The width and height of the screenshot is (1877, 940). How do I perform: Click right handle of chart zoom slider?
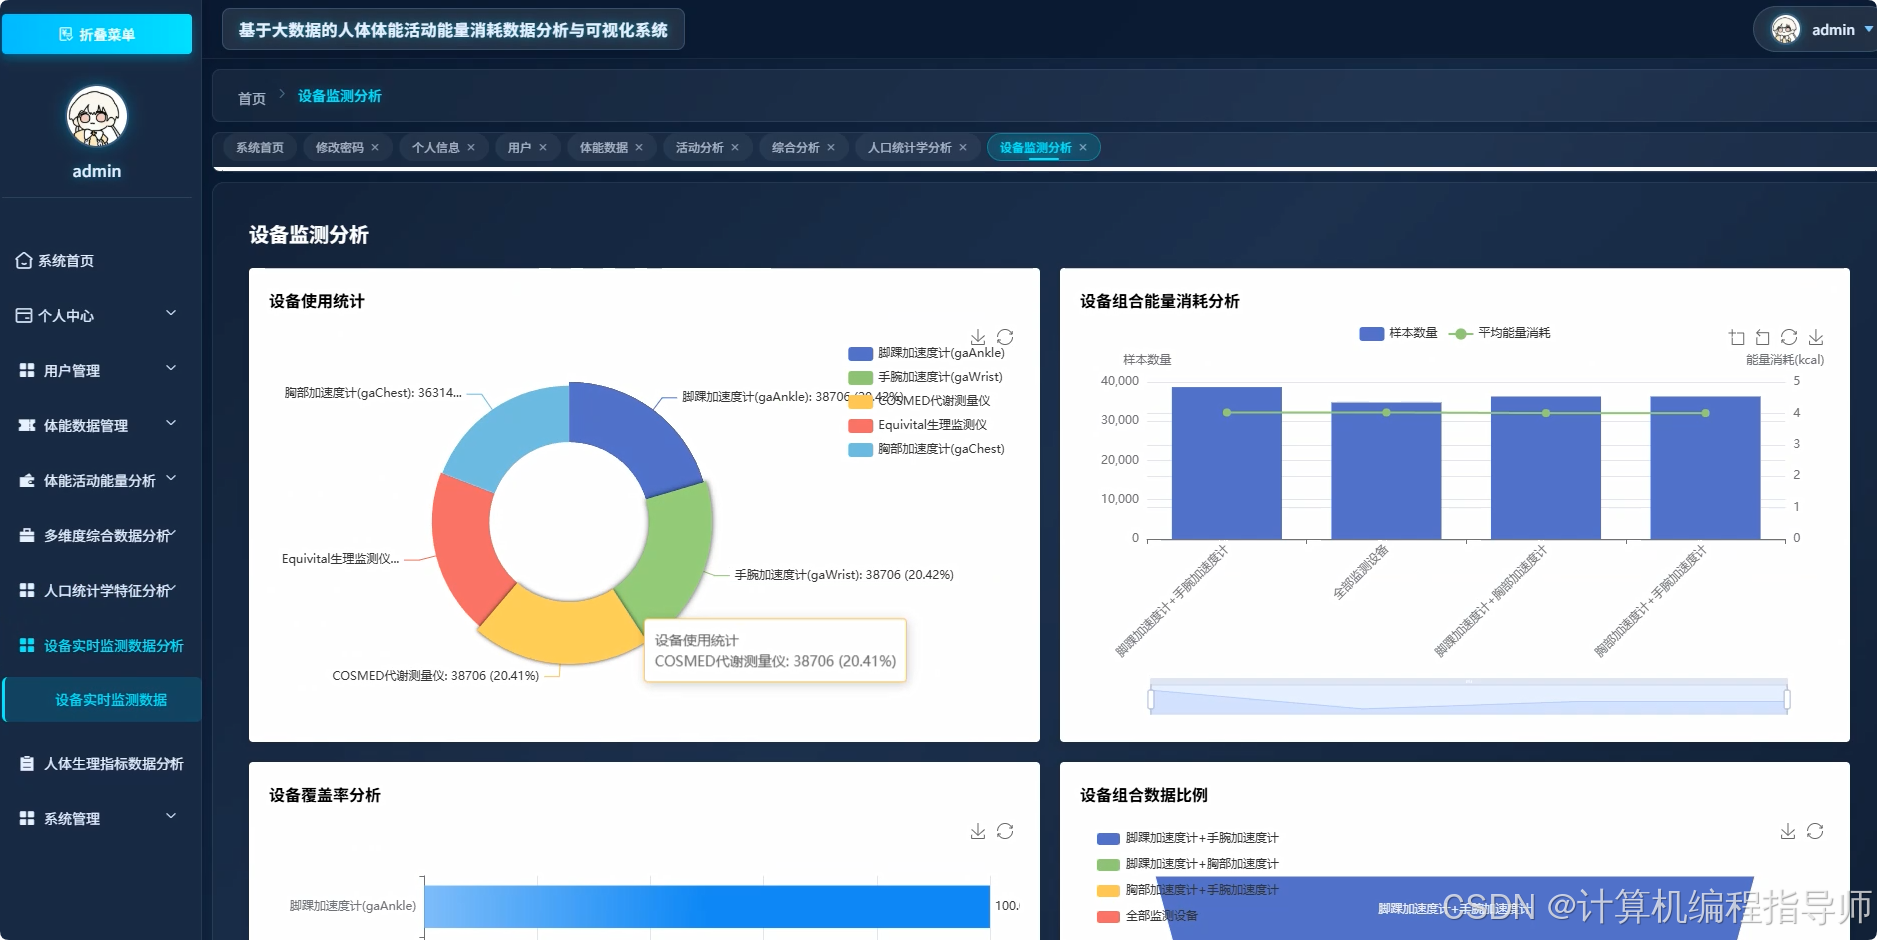pos(1787,699)
